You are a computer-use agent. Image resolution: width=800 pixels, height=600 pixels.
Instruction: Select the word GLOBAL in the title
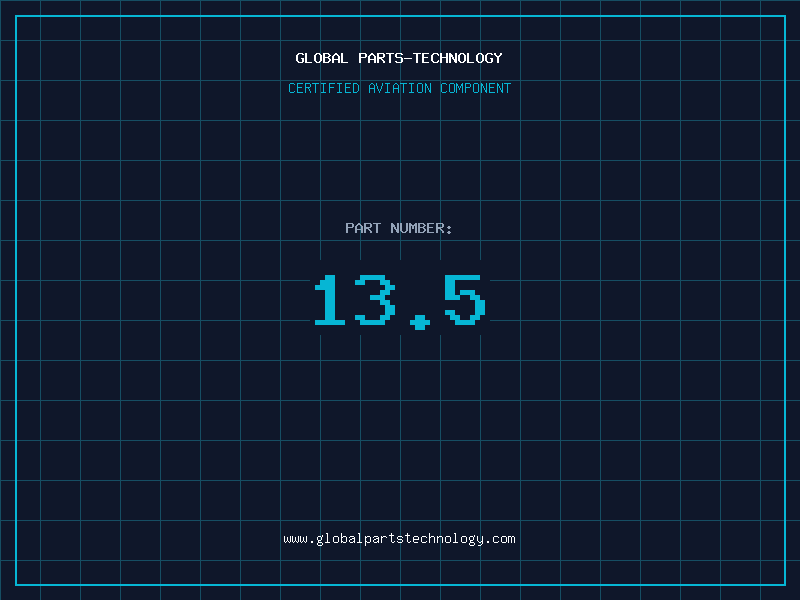click(x=322, y=59)
